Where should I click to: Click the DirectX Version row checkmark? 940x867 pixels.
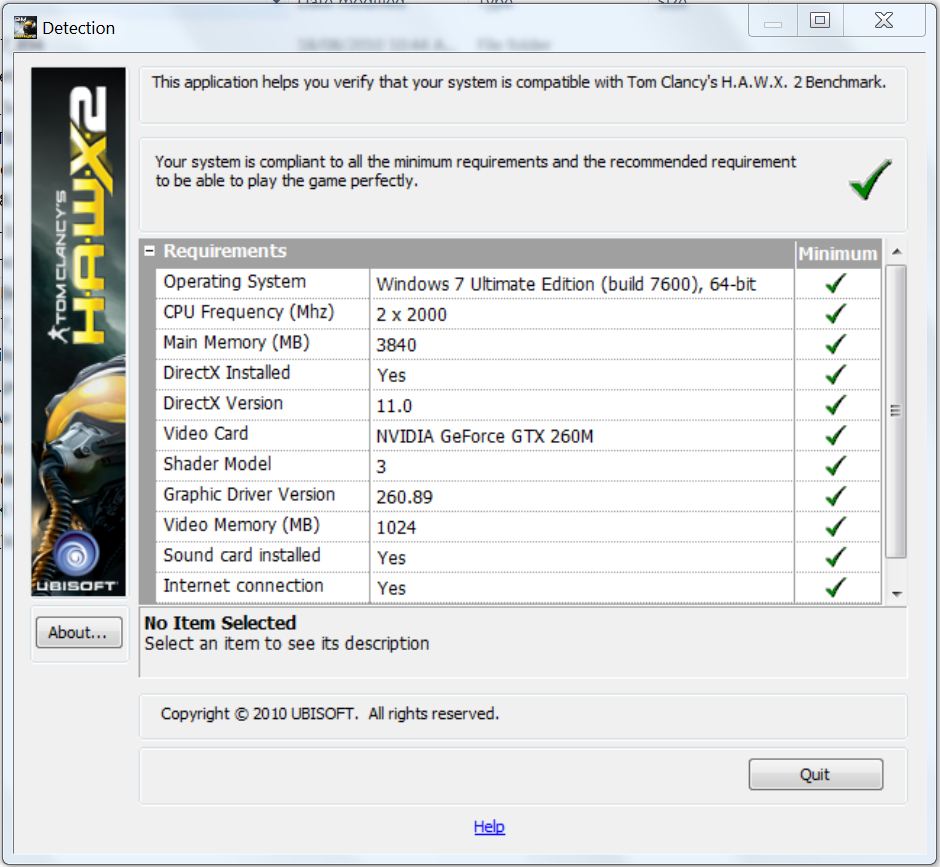pyautogui.click(x=836, y=405)
